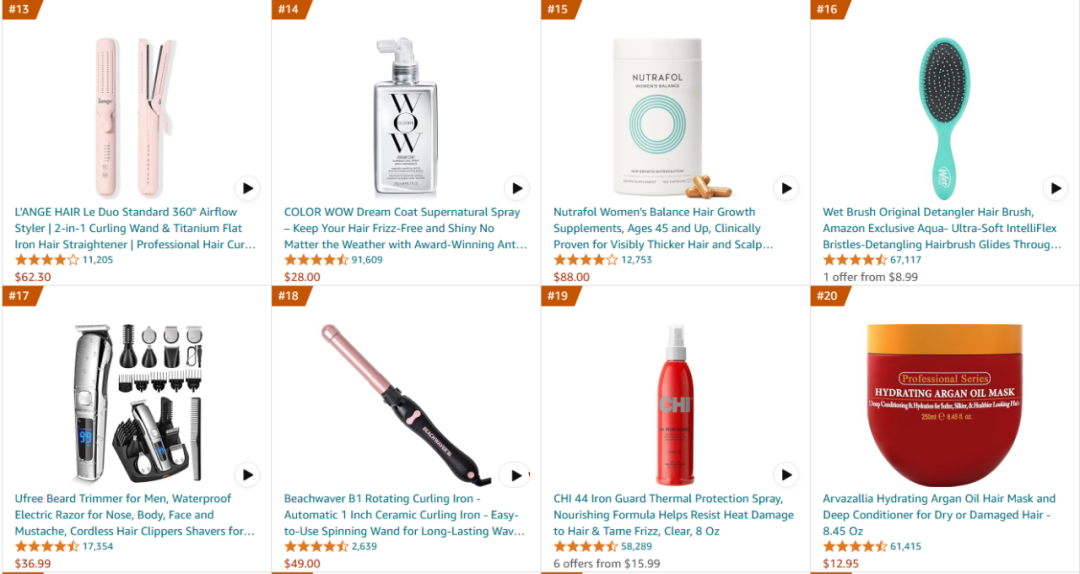The width and height of the screenshot is (1080, 574).
Task: Open the Arvazallia Hydrating Argan Oil Mask image
Action: pyautogui.click(x=944, y=405)
